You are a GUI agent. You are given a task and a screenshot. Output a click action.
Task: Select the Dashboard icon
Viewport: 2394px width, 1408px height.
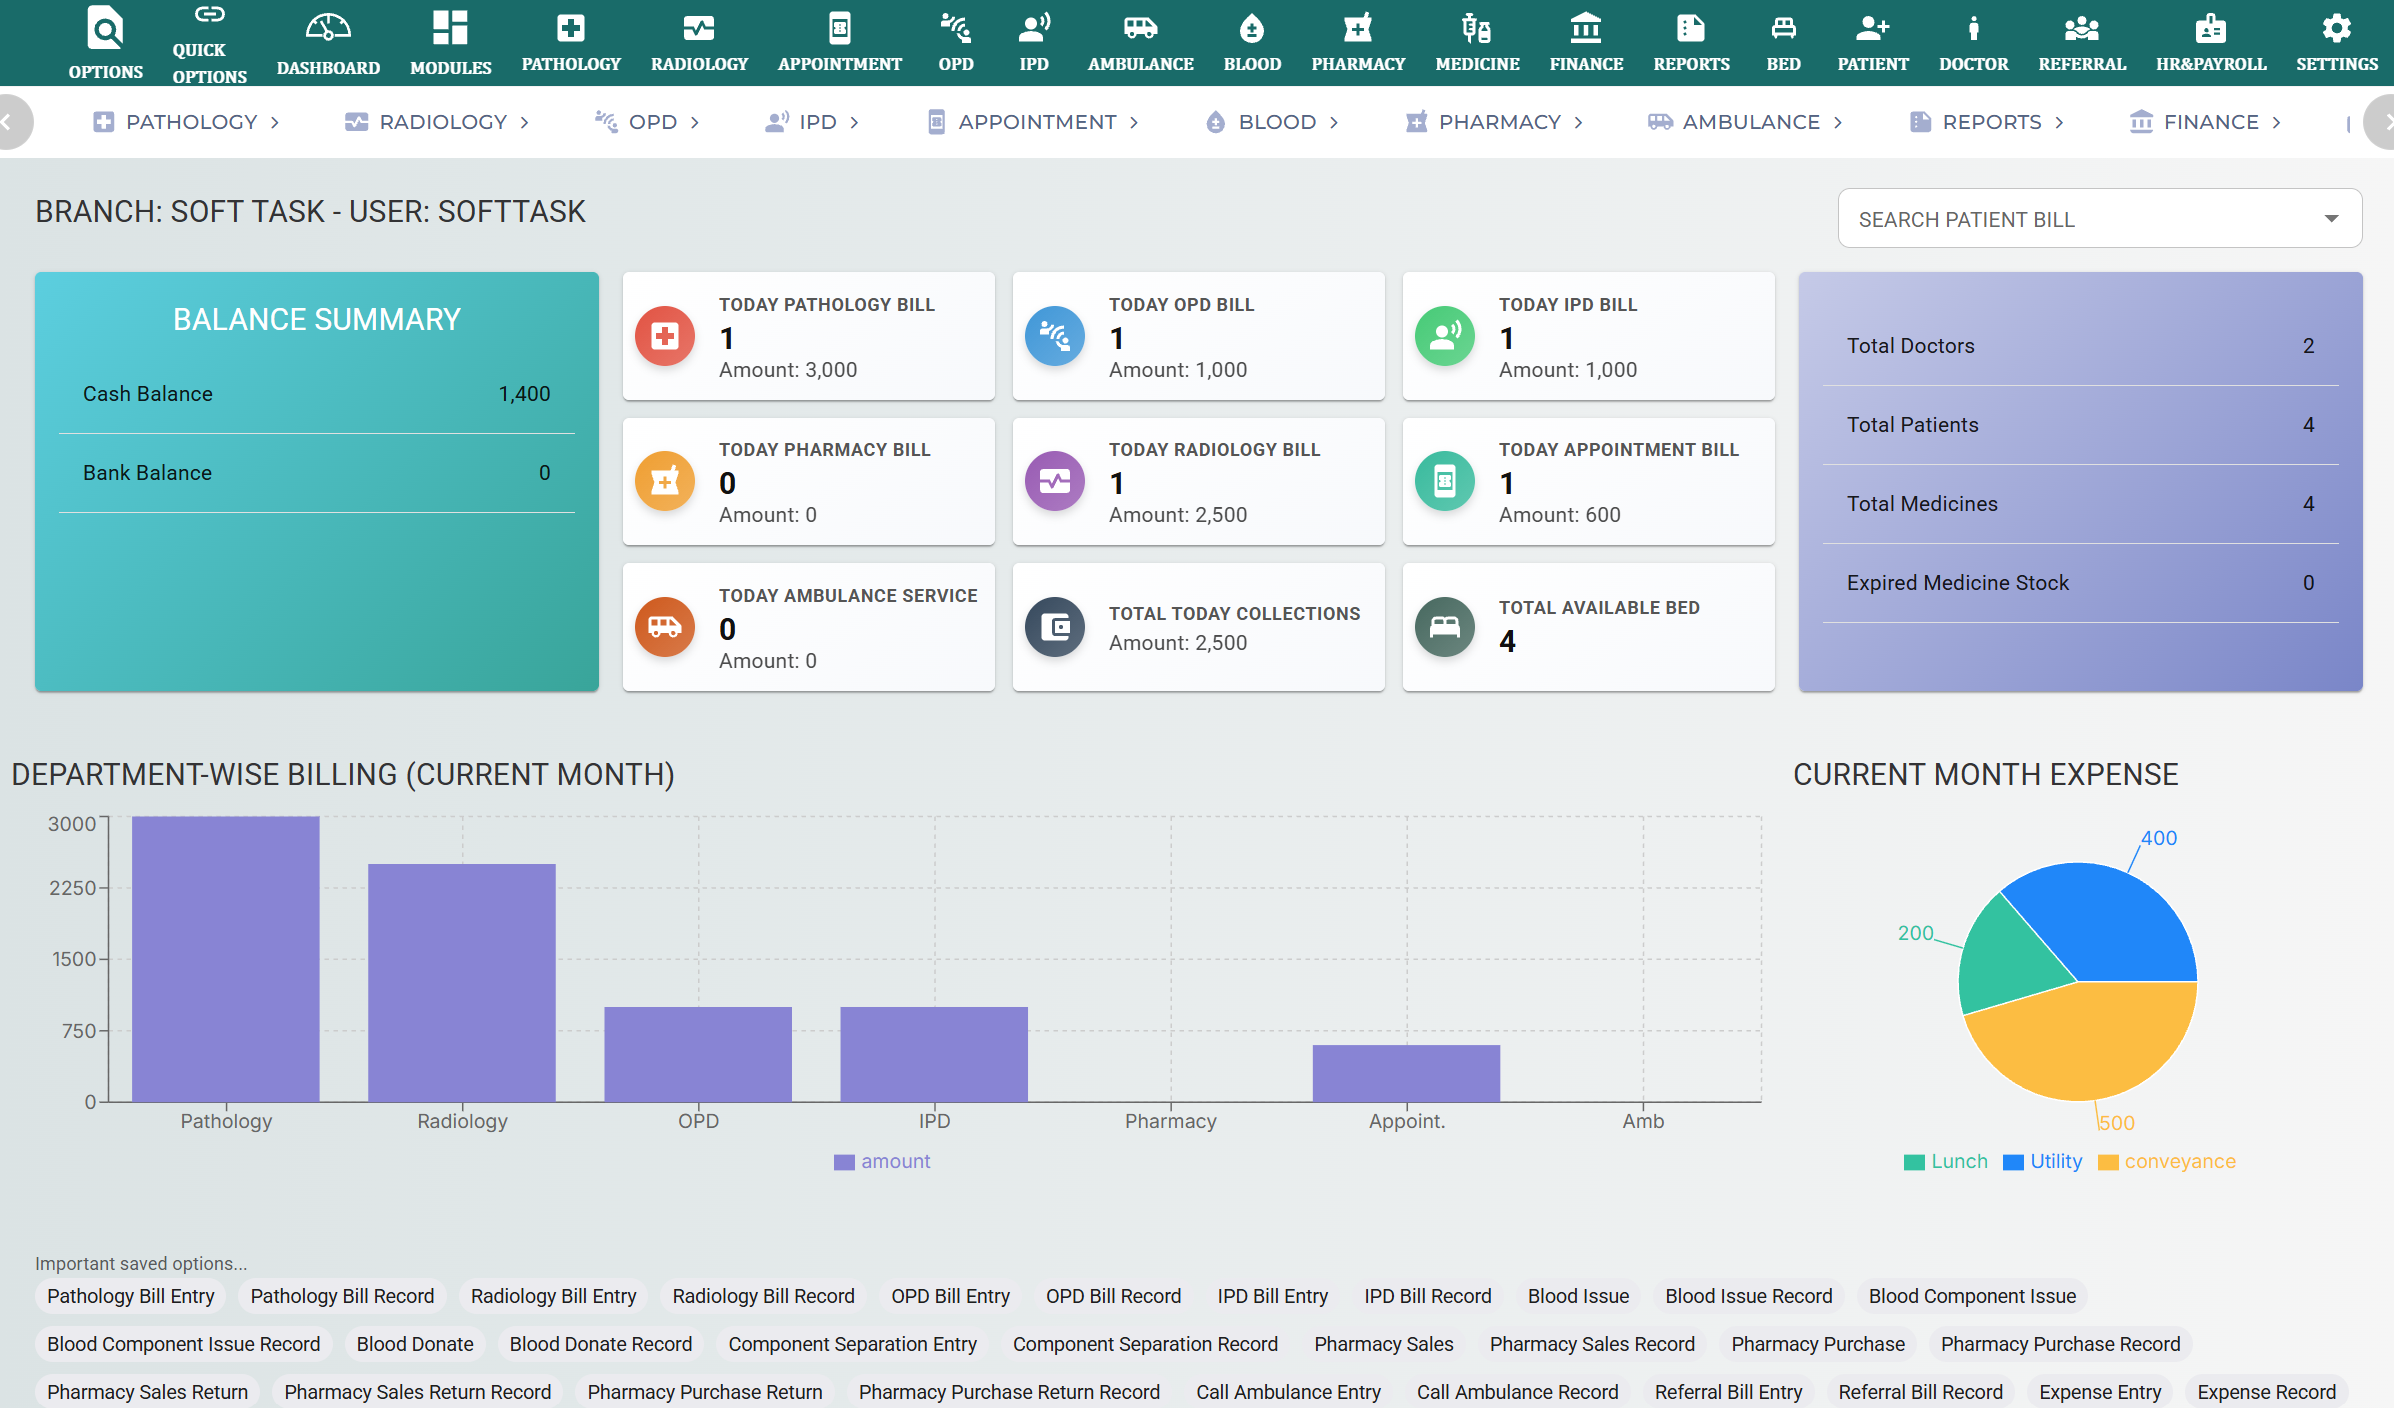point(328,42)
